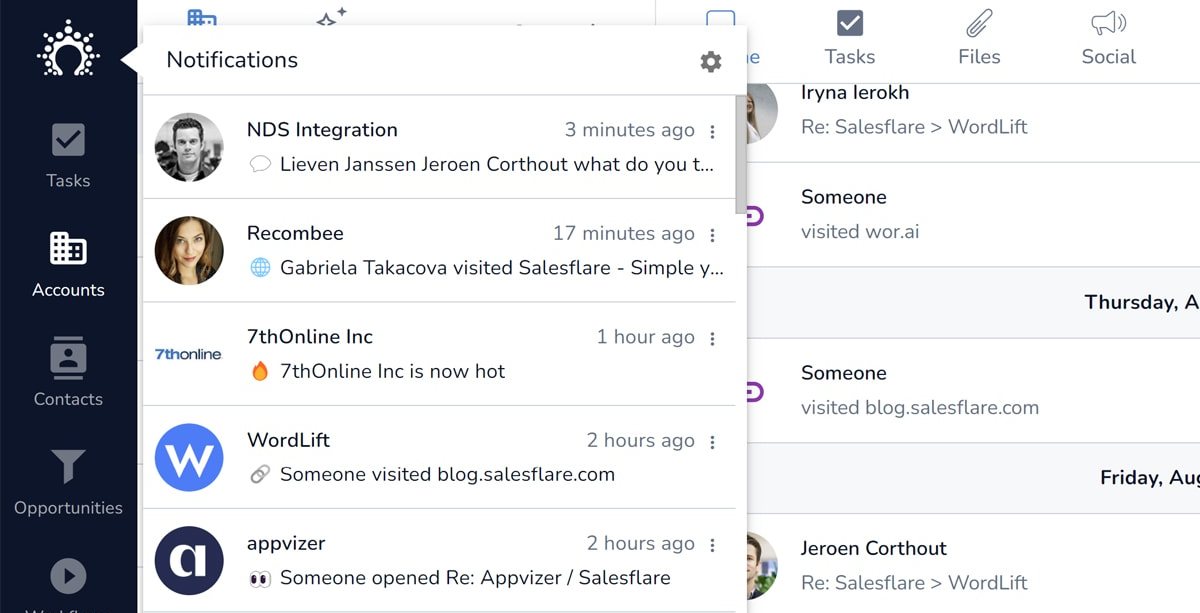The width and height of the screenshot is (1200, 613).
Task: Click '17 minutes ago' timestamp
Action: click(624, 233)
